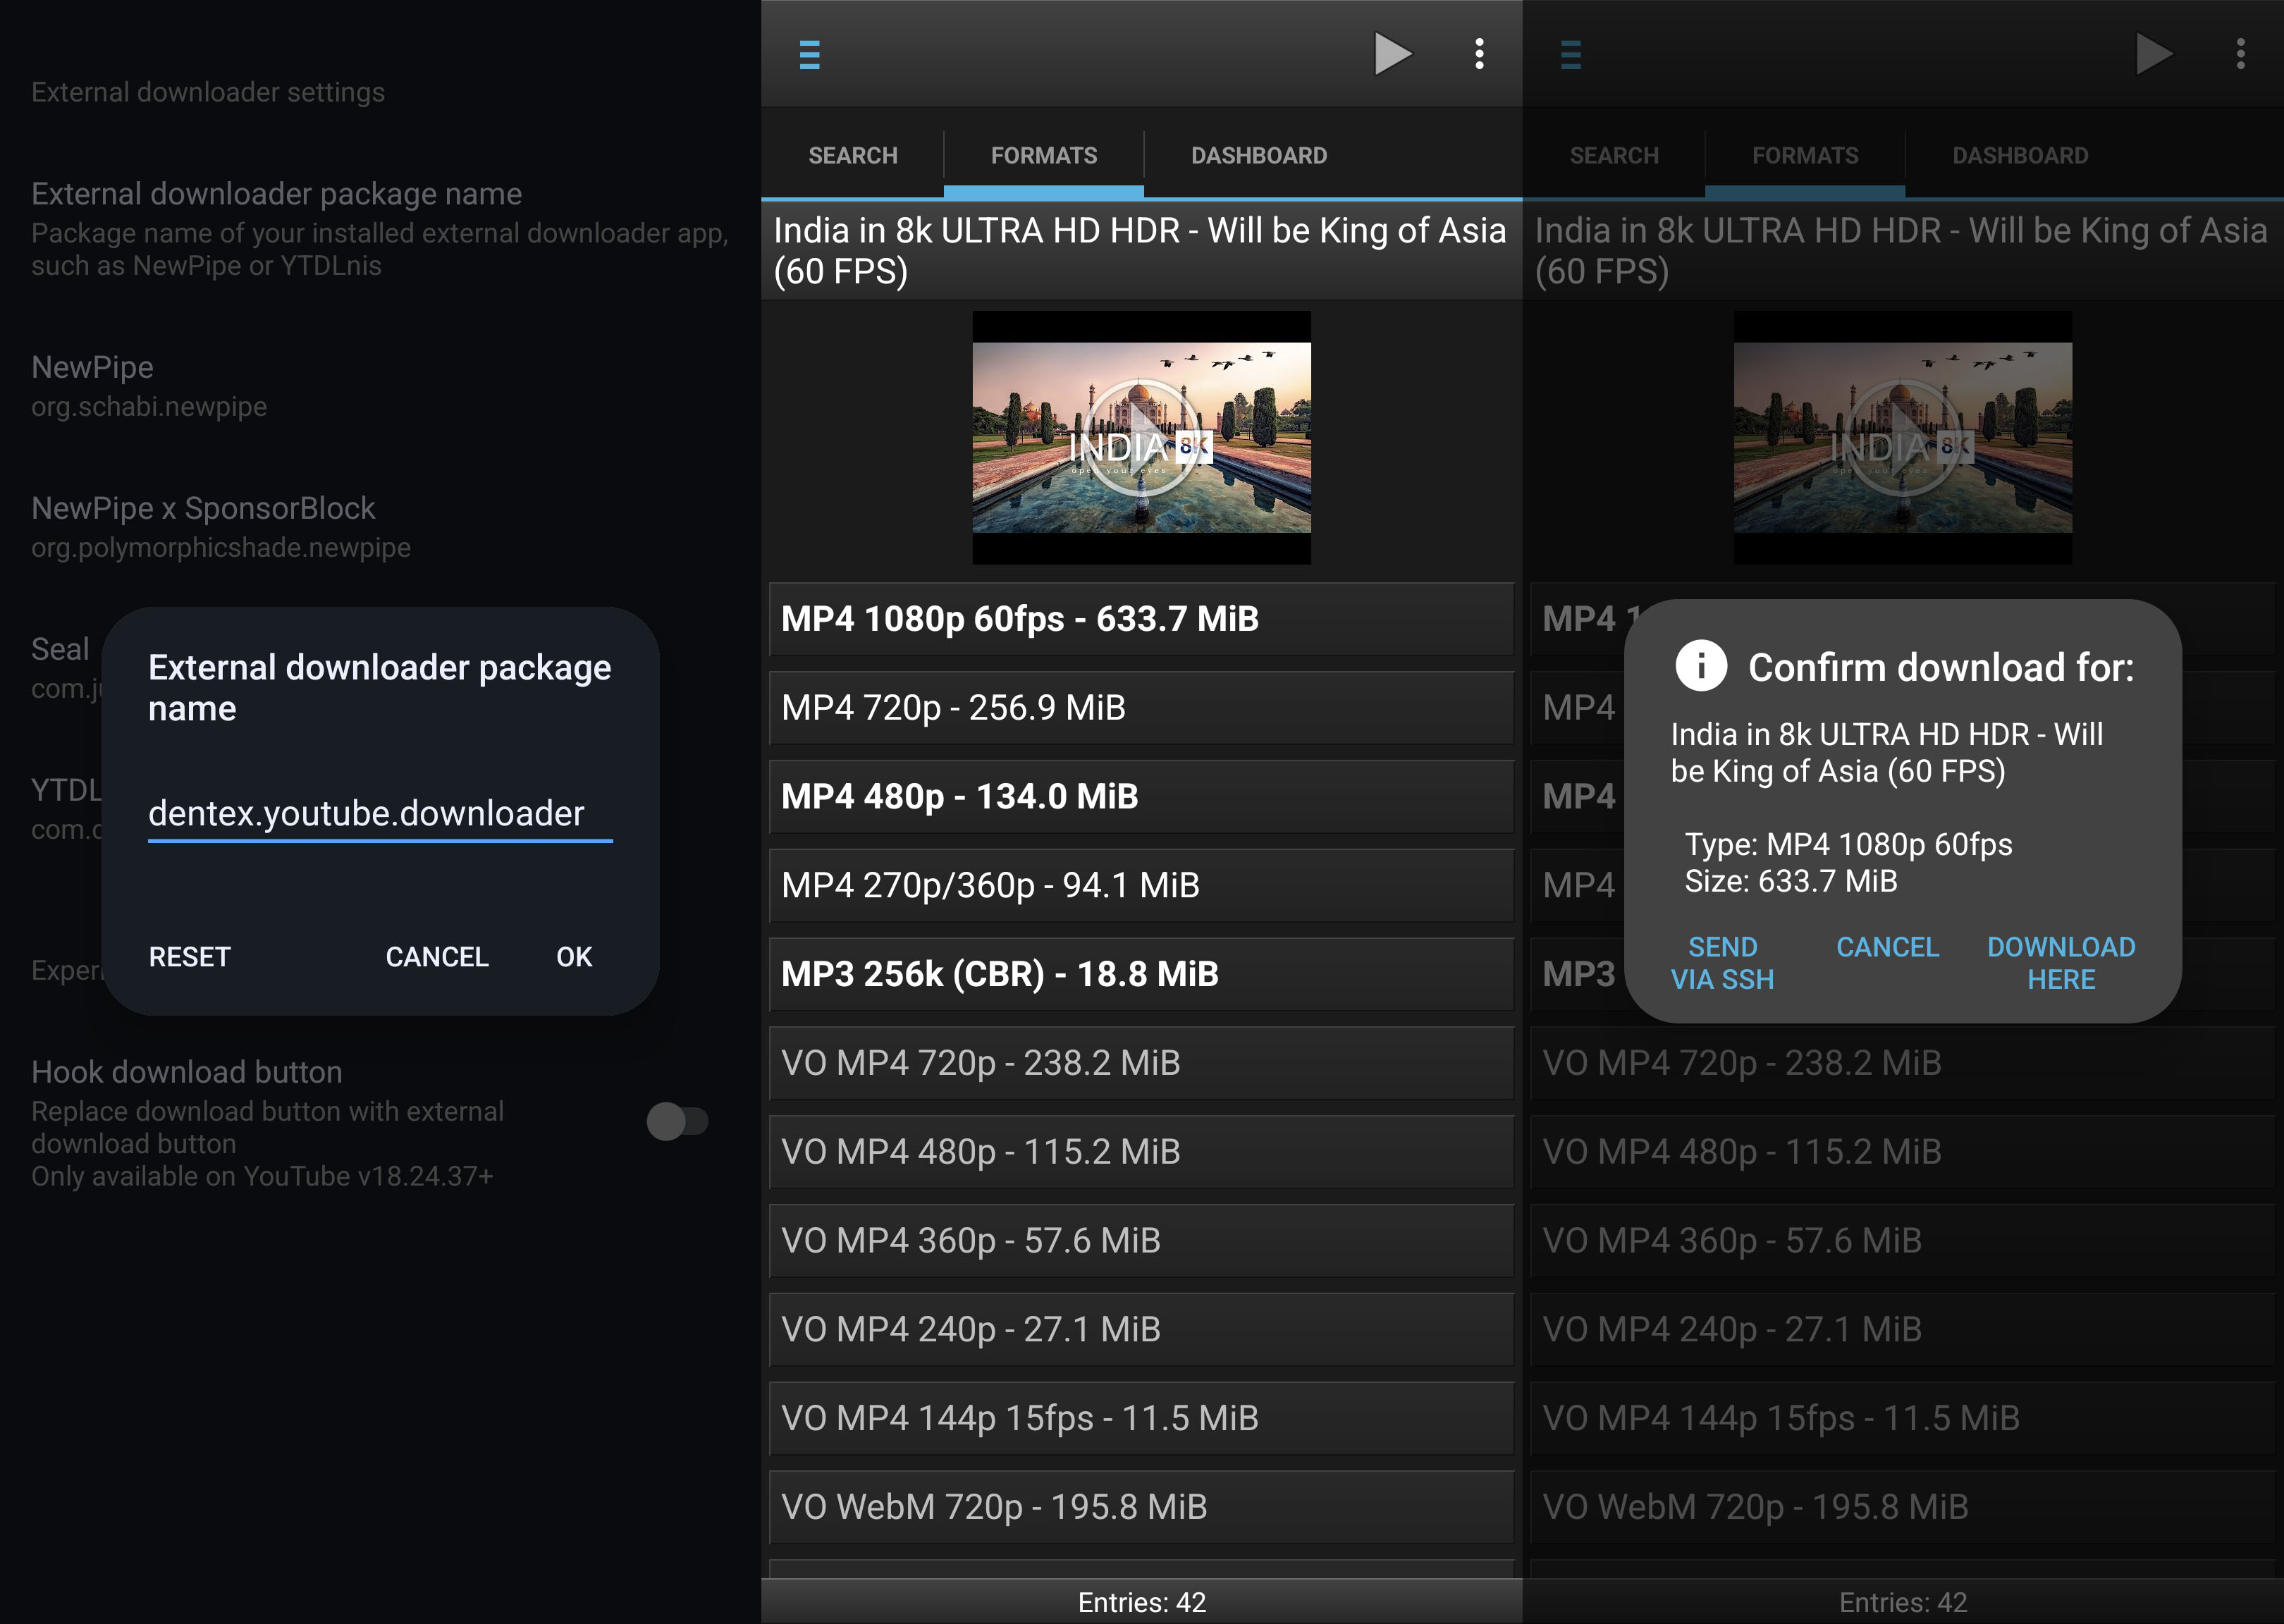Edit dentex.youtube.downloader package name field
This screenshot has height=1624, width=2284.
point(380,814)
